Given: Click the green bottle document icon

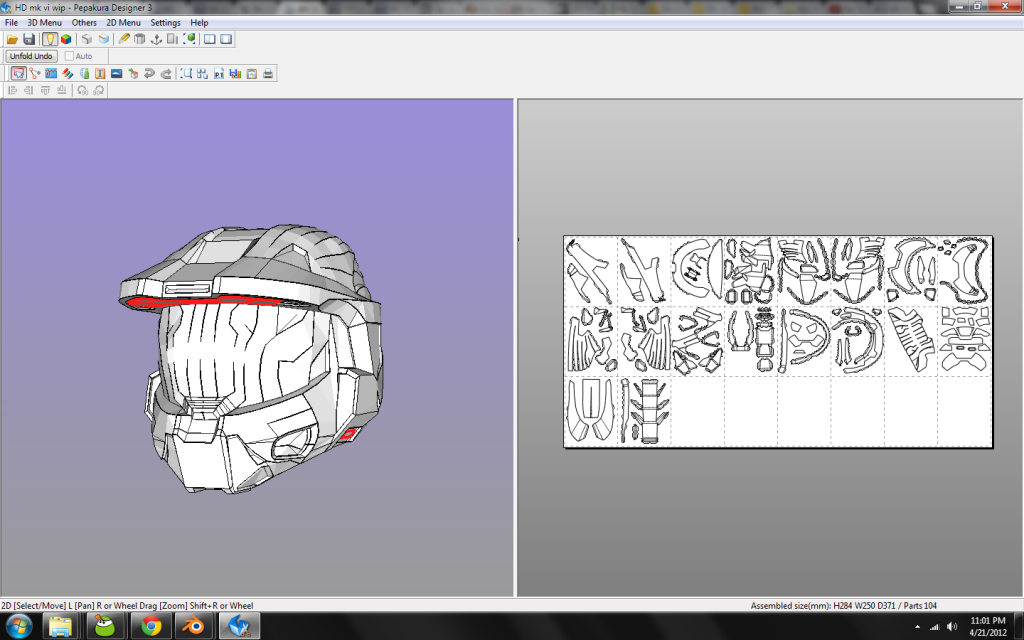Looking at the screenshot, I should pyautogui.click(x=84, y=74).
